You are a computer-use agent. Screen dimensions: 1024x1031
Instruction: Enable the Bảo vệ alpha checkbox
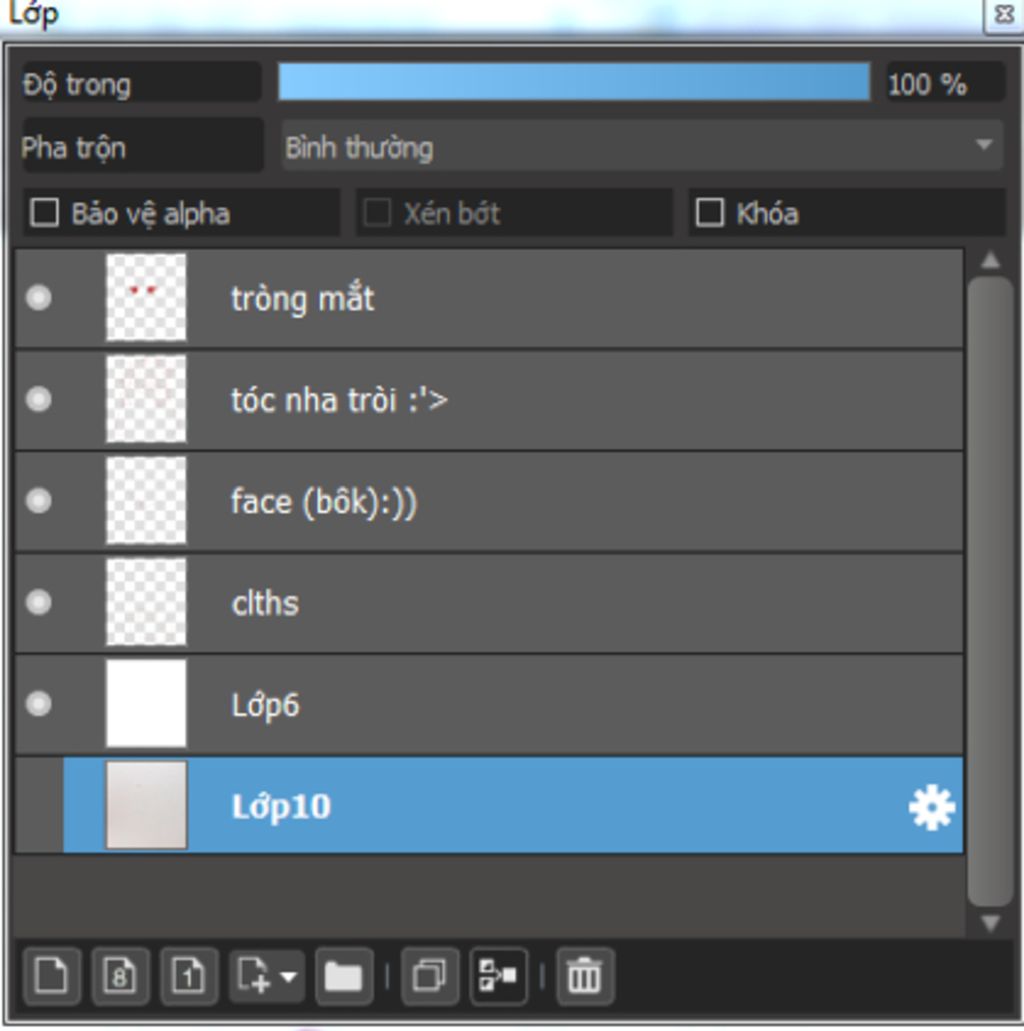click(45, 213)
